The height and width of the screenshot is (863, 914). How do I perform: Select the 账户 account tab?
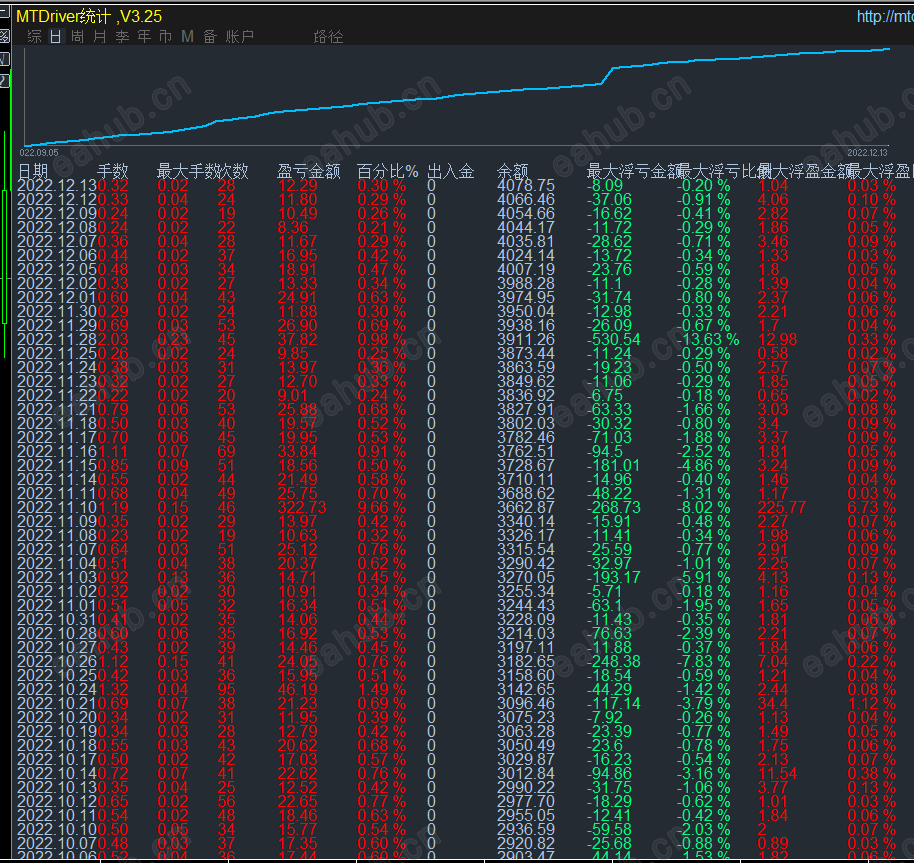pos(240,37)
